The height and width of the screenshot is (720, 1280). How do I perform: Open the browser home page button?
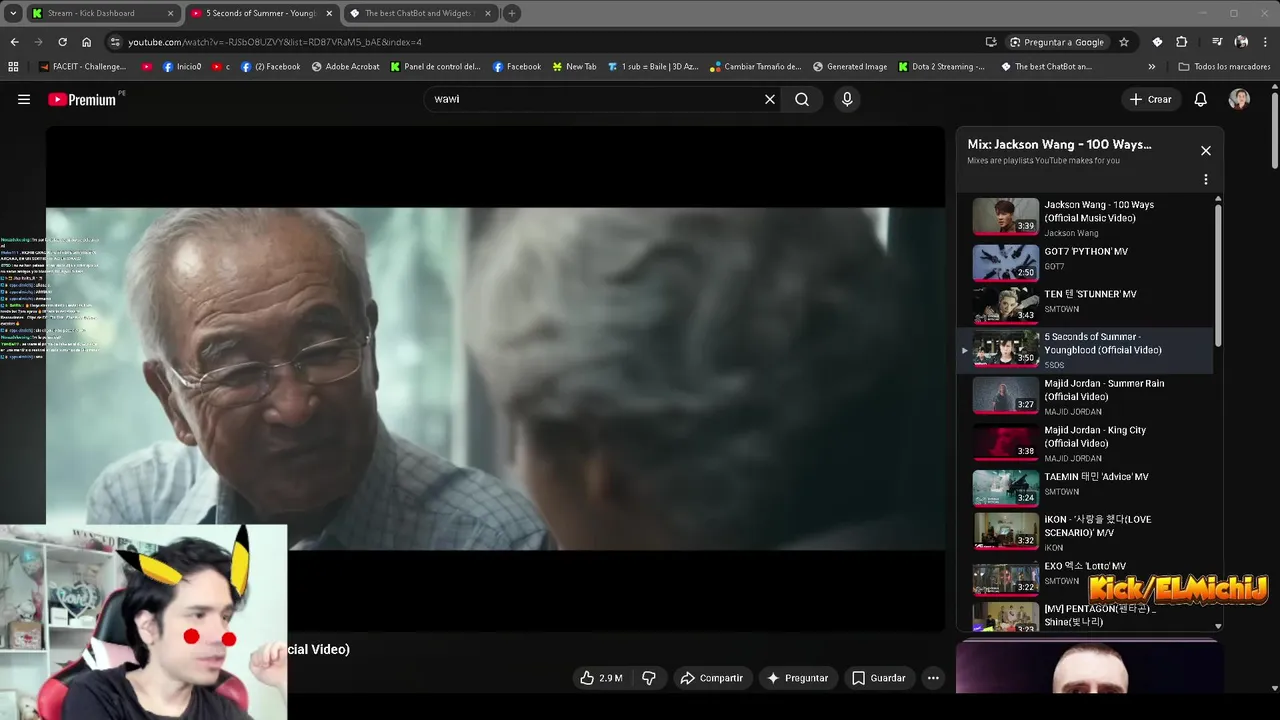point(87,42)
